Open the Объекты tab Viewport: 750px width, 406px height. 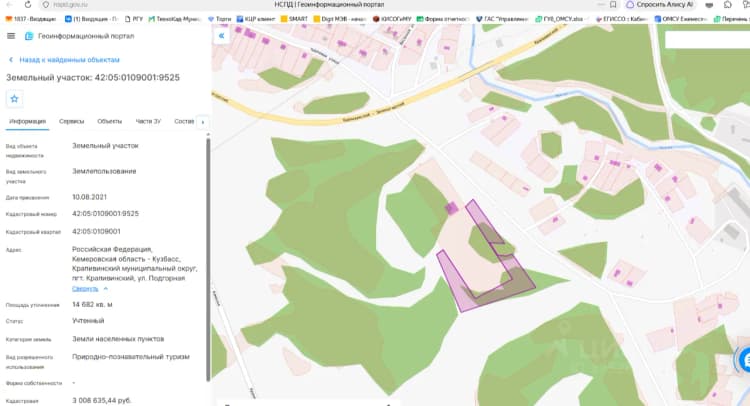(110, 121)
